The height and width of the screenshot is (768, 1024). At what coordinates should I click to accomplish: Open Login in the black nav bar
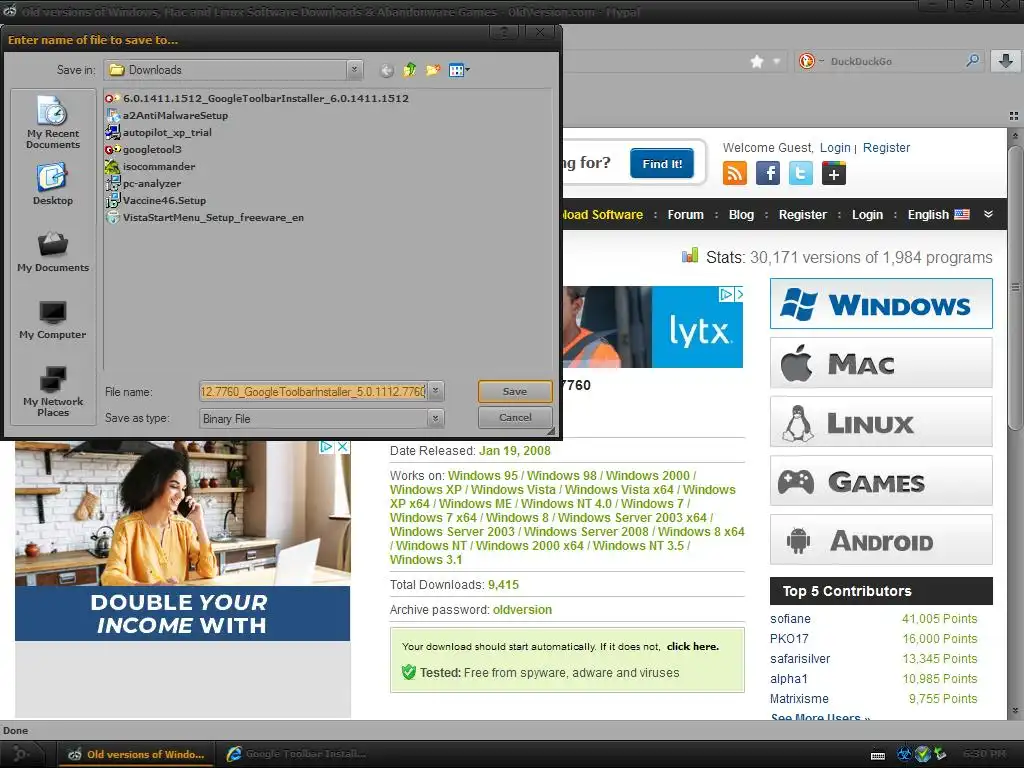tap(867, 215)
